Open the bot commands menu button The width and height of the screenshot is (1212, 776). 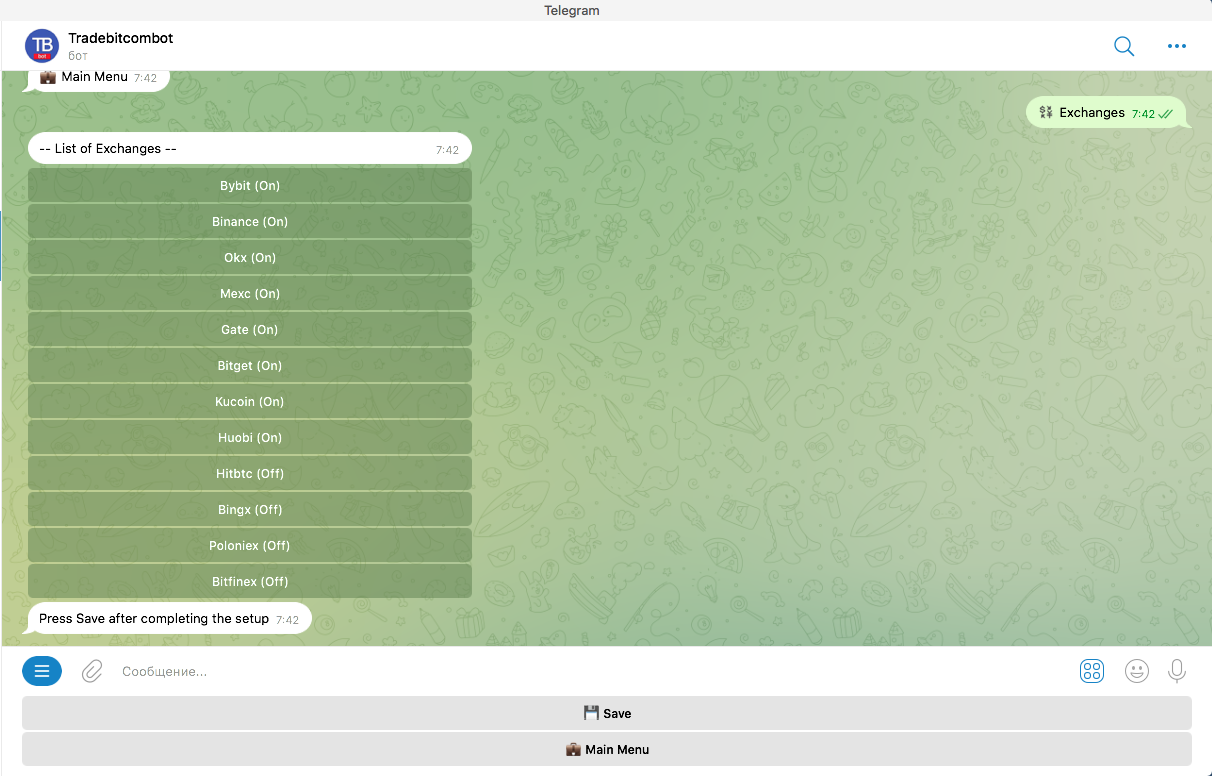click(42, 671)
